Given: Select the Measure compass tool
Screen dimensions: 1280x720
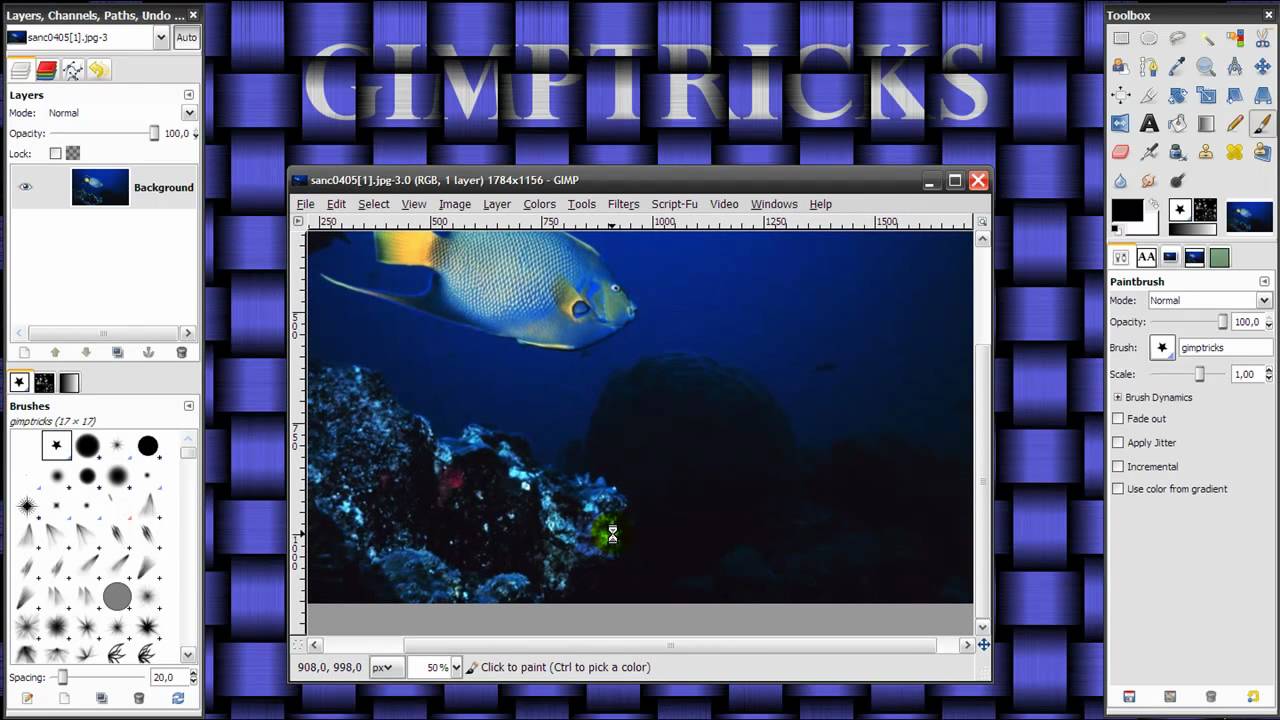Looking at the screenshot, I should click(1234, 67).
